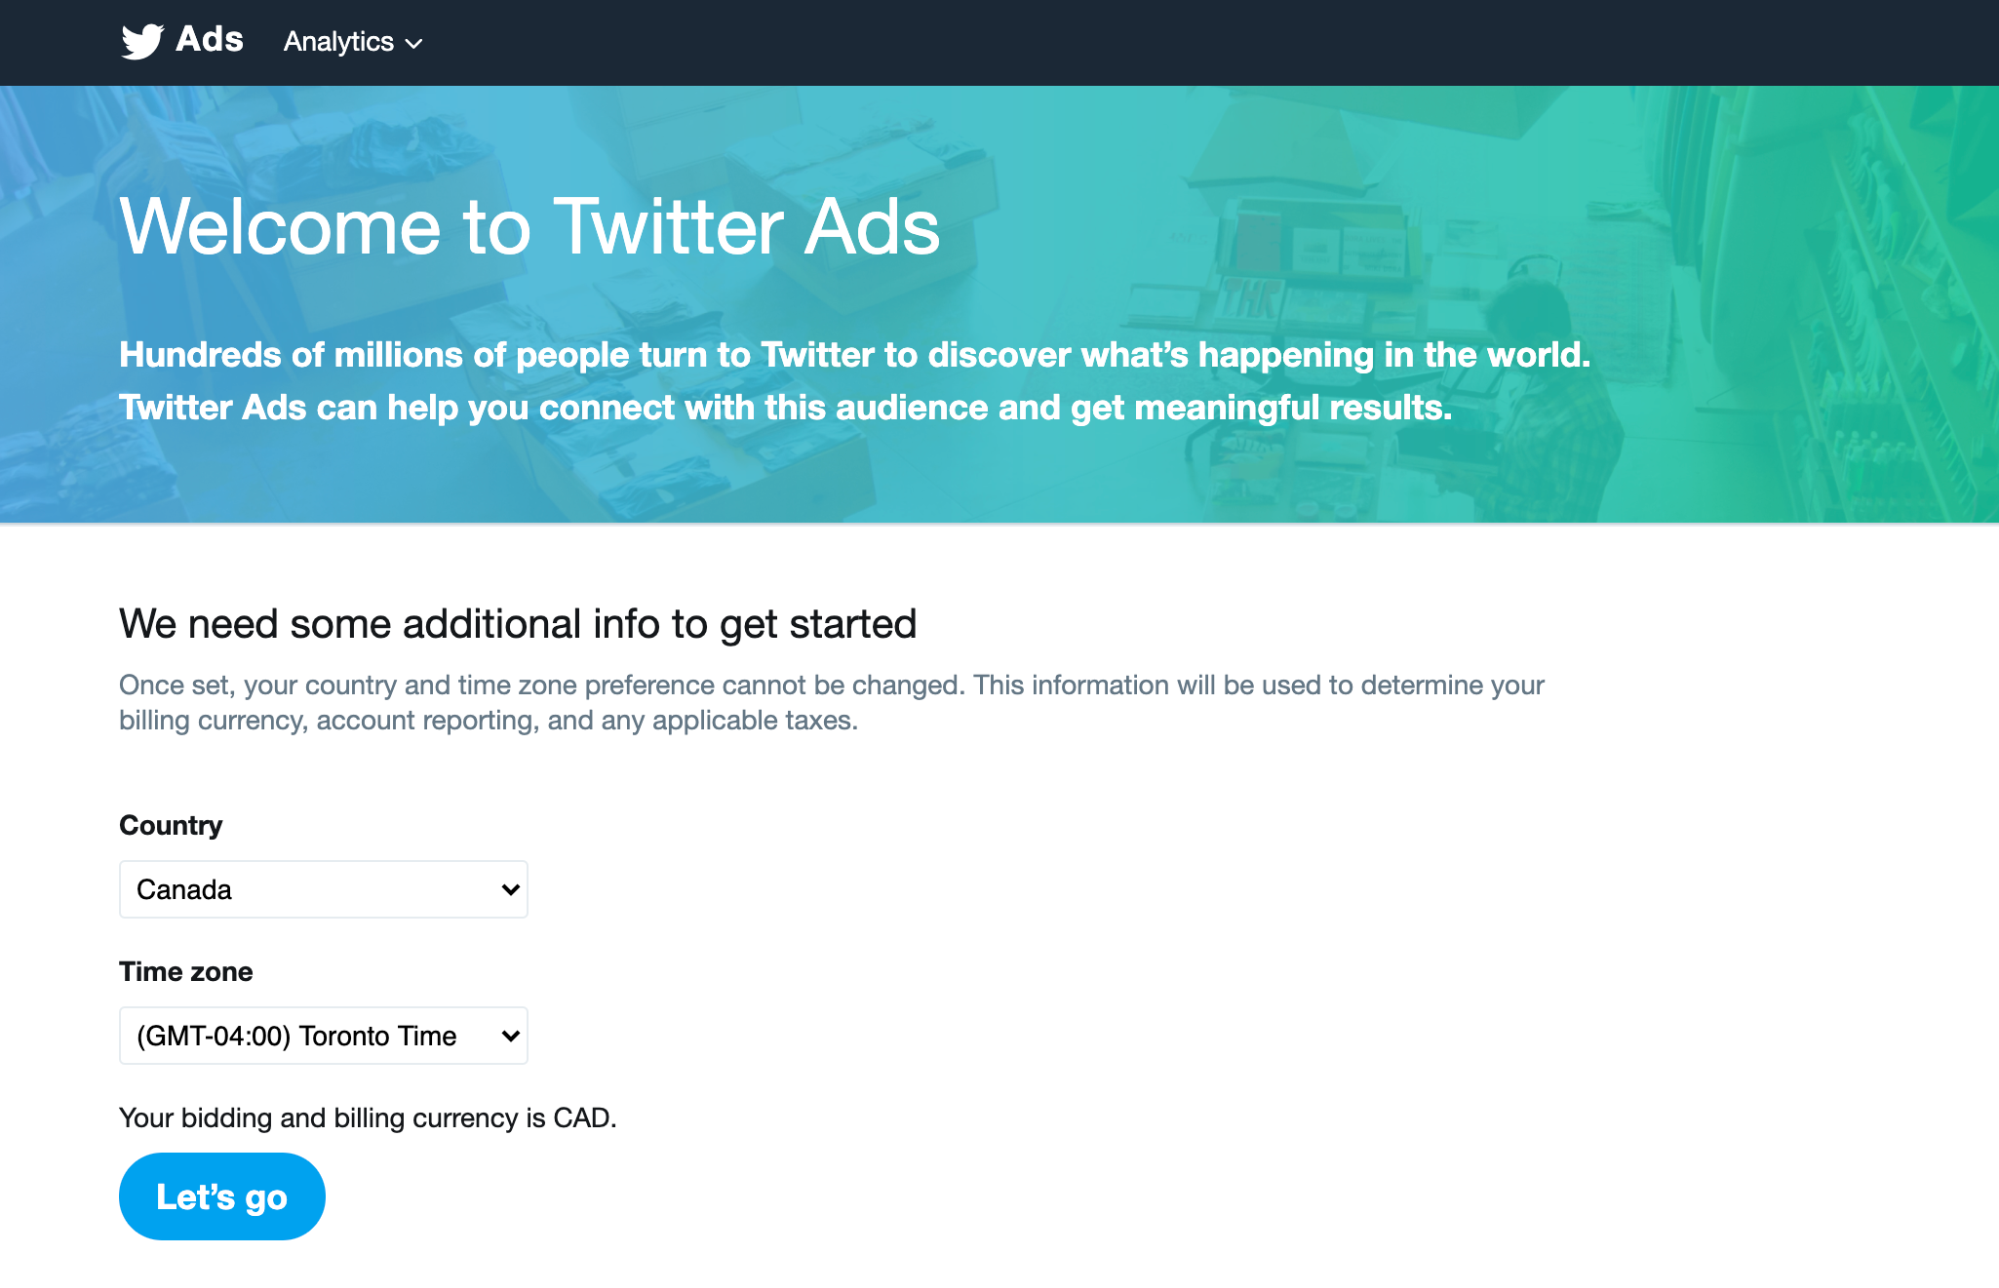Click the 'Hundreds of millions of people' tagline
The image size is (1999, 1288).
click(x=855, y=381)
